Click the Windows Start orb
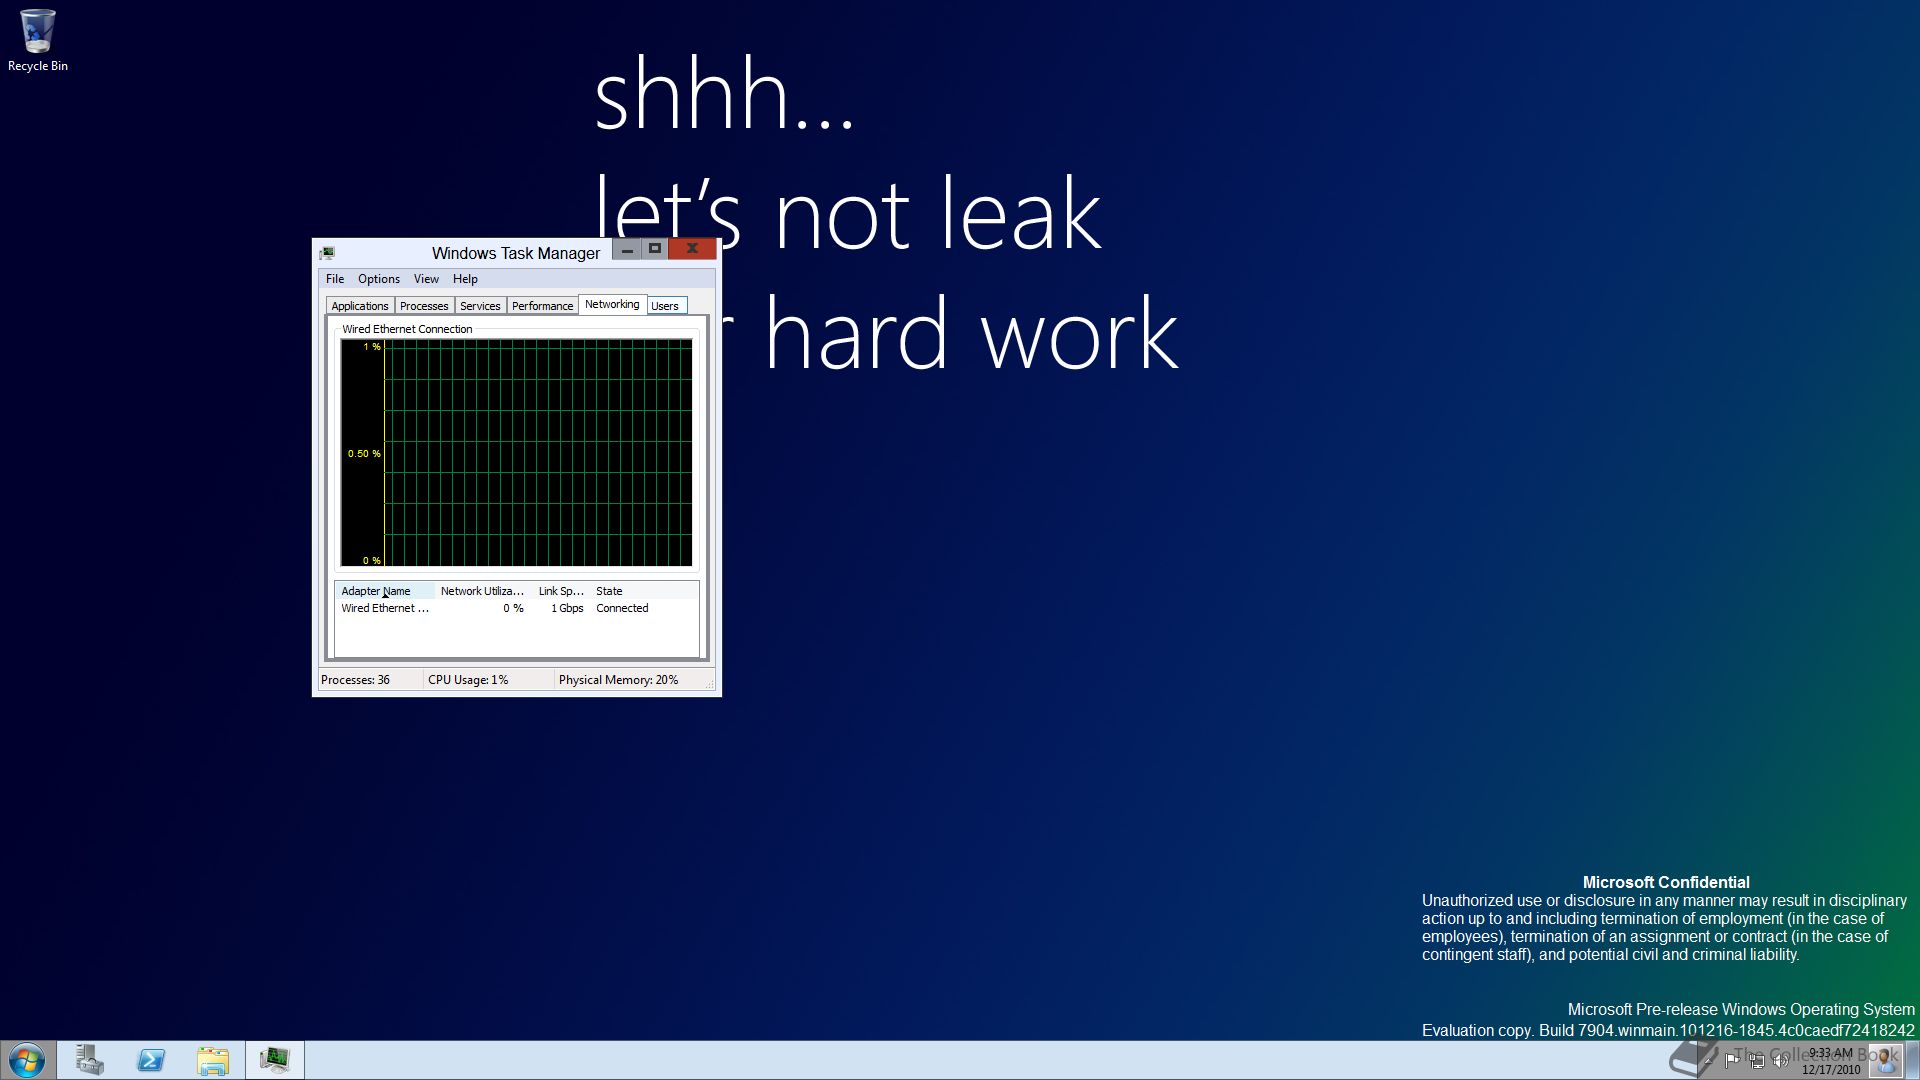 pos(27,1060)
